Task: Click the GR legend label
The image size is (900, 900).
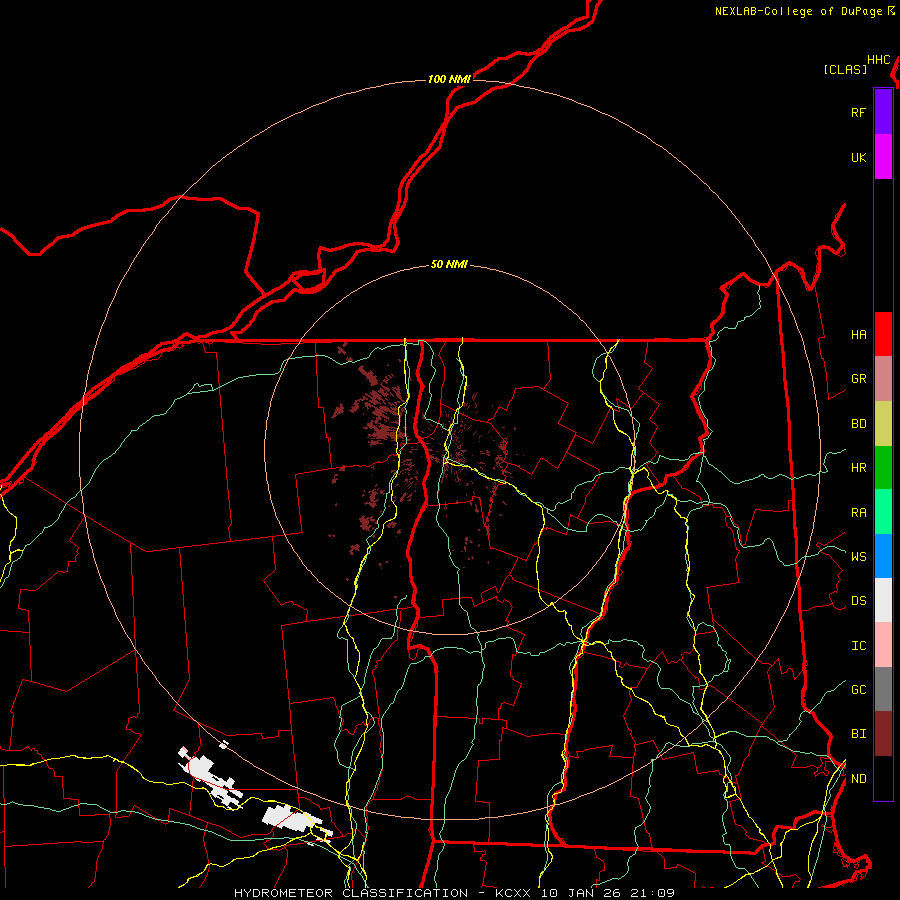Action: point(858,379)
